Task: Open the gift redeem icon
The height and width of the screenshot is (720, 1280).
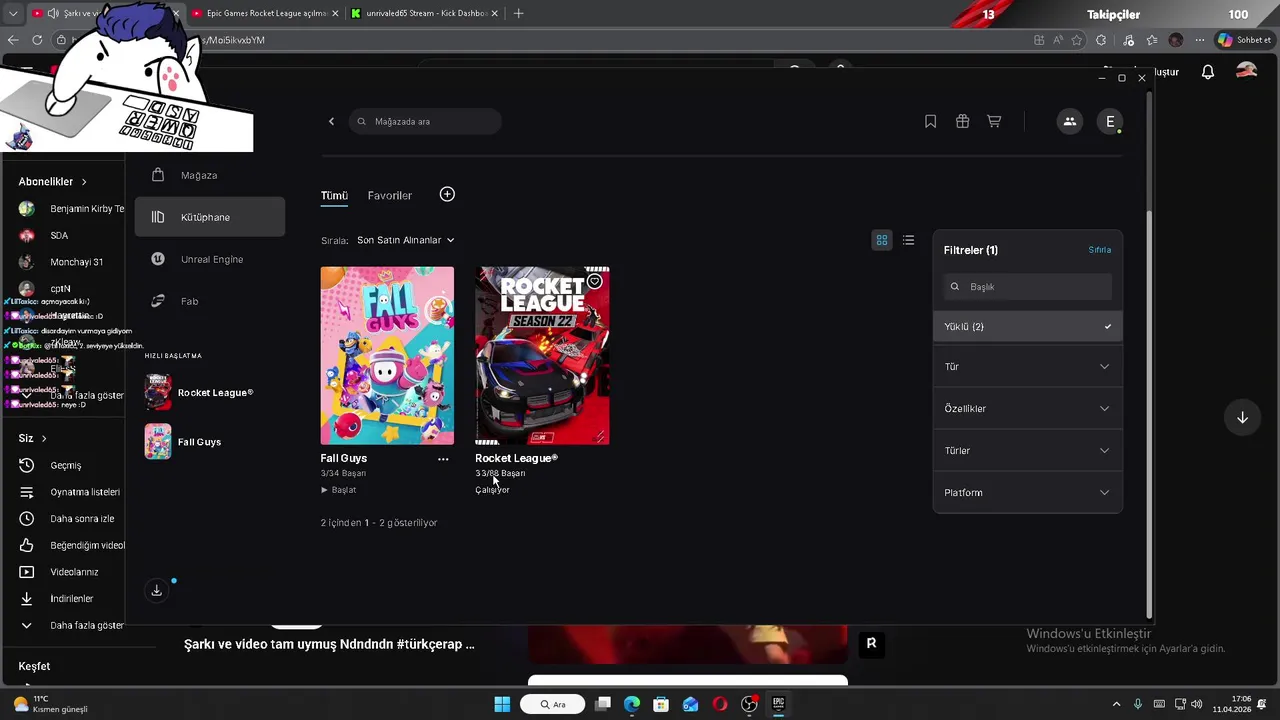Action: click(x=962, y=121)
